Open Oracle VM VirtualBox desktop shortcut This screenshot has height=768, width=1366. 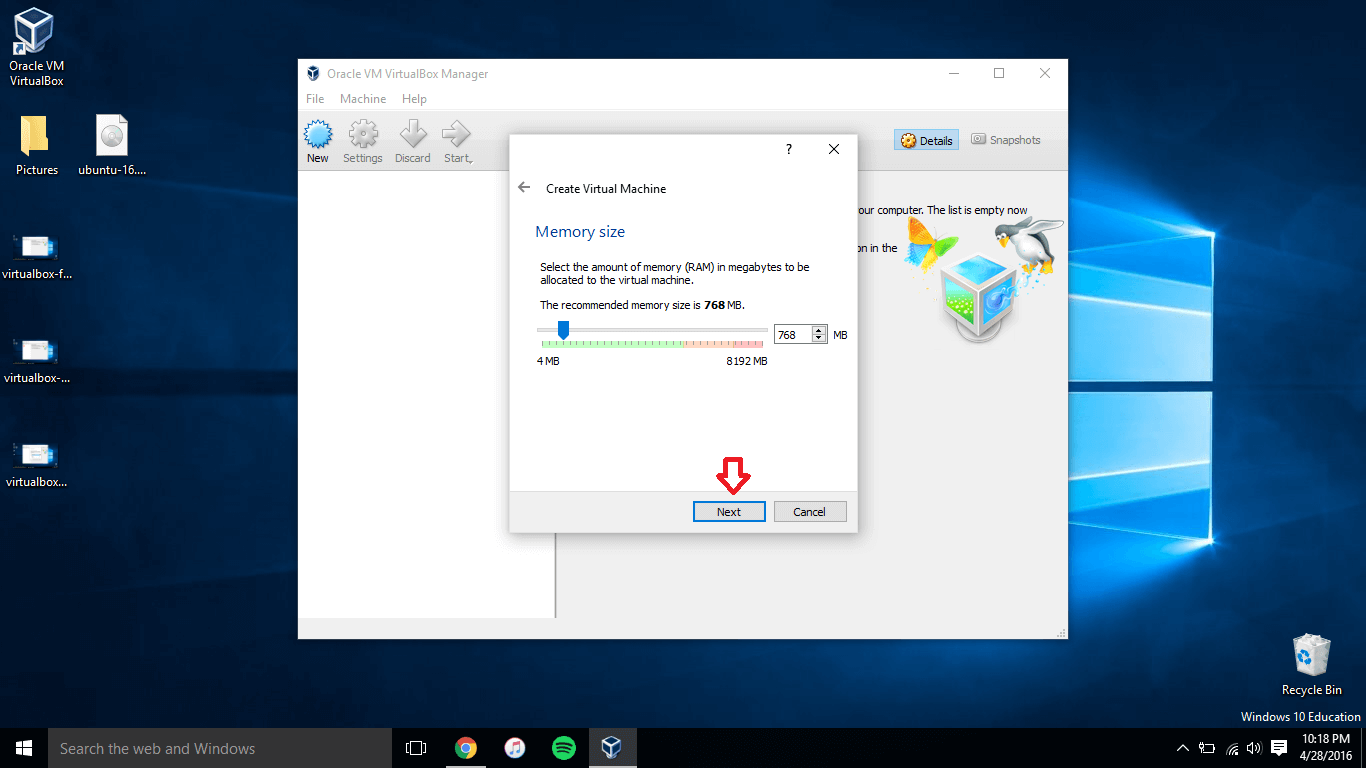(36, 48)
